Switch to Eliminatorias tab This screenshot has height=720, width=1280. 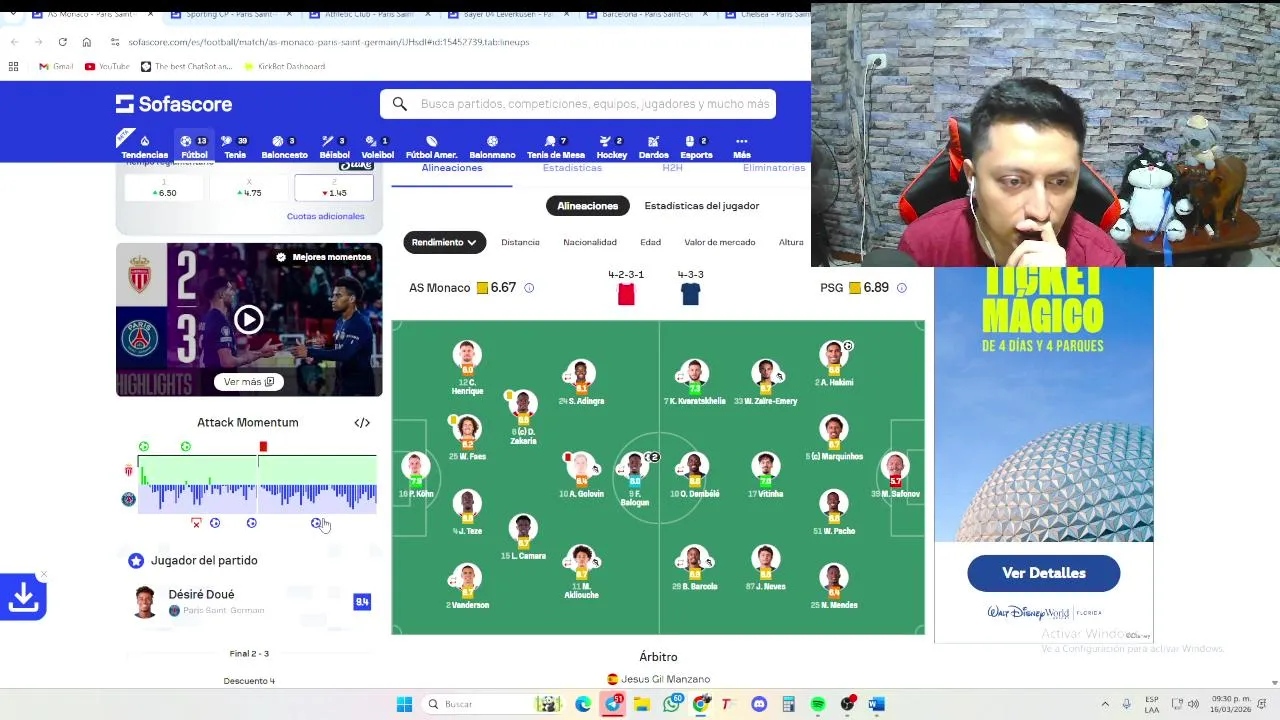click(x=774, y=169)
